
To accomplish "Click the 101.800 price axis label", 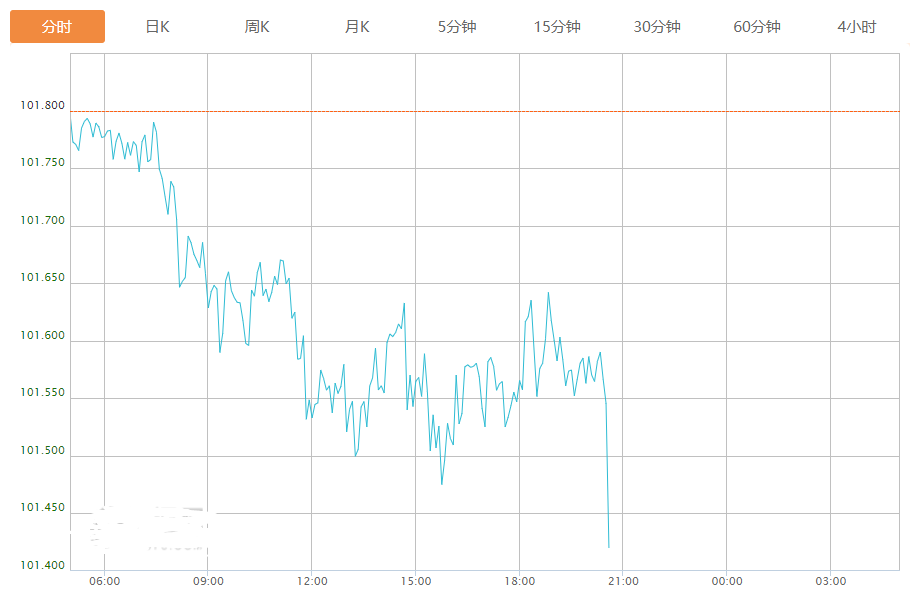I will 42,106.
